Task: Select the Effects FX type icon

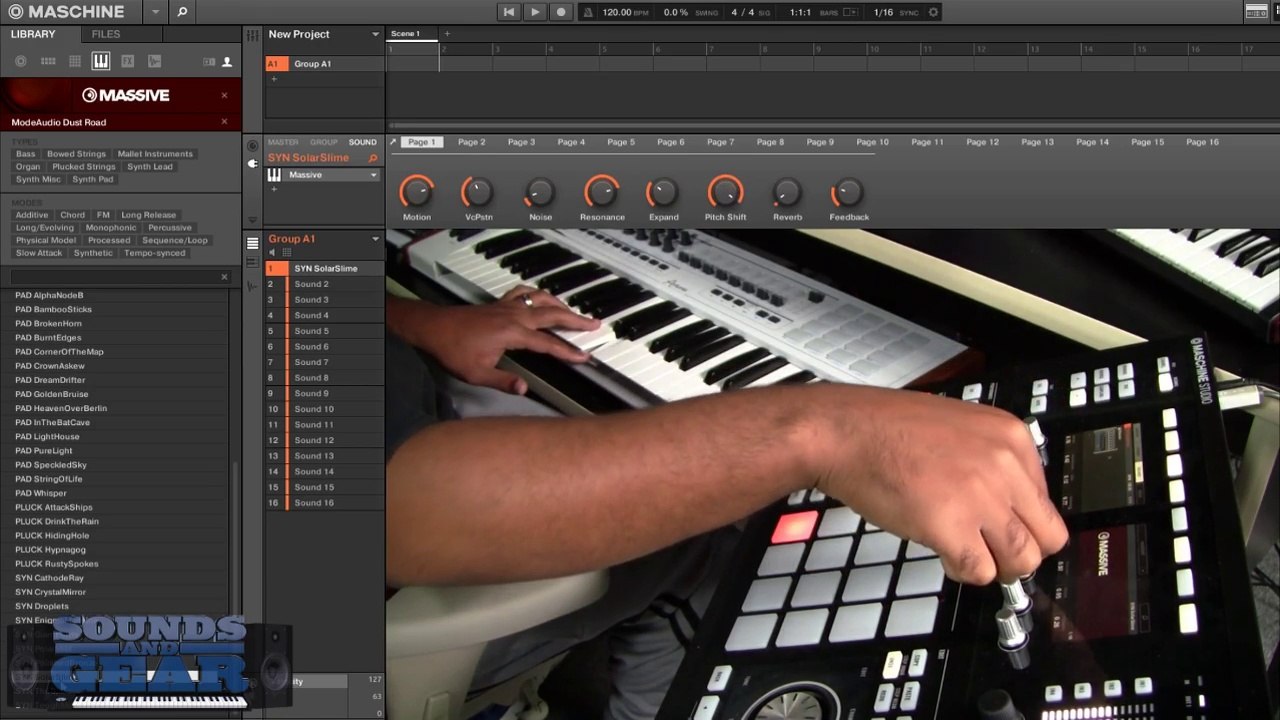Action: point(127,61)
